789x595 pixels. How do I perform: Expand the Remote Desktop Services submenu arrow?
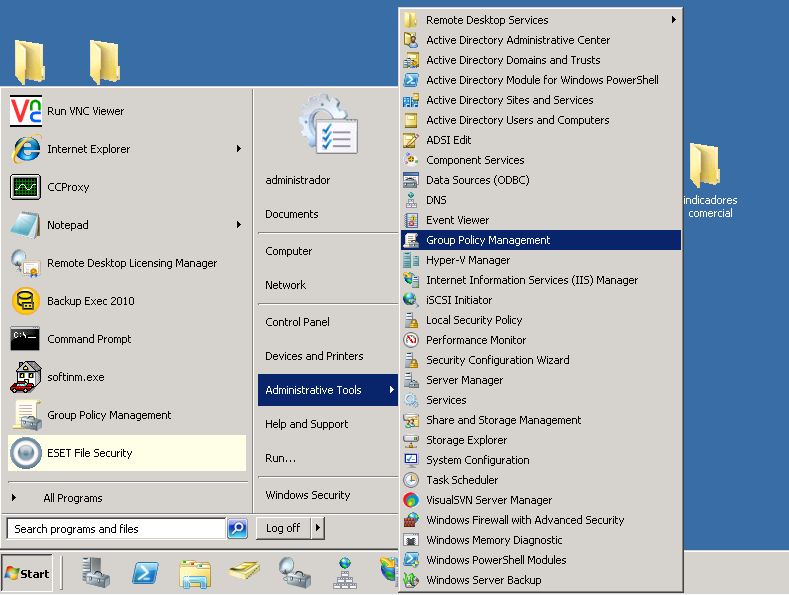673,20
